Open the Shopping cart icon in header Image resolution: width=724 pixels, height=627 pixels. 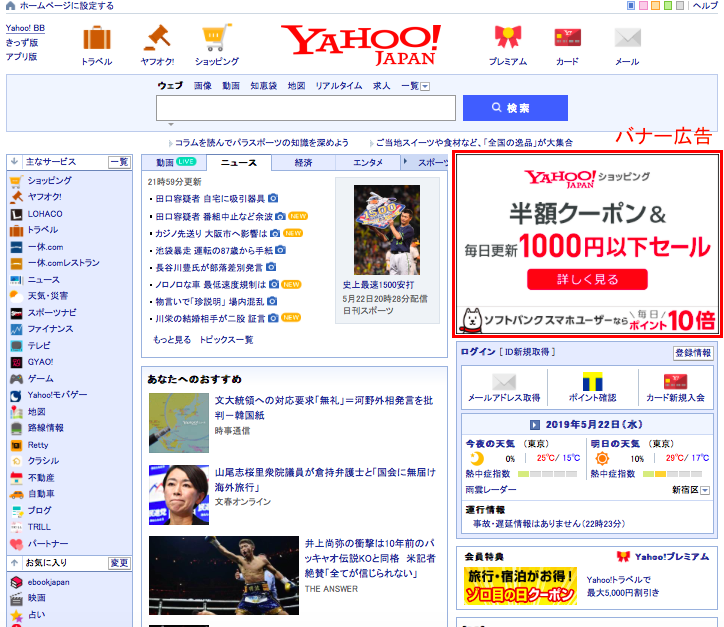pos(217,38)
